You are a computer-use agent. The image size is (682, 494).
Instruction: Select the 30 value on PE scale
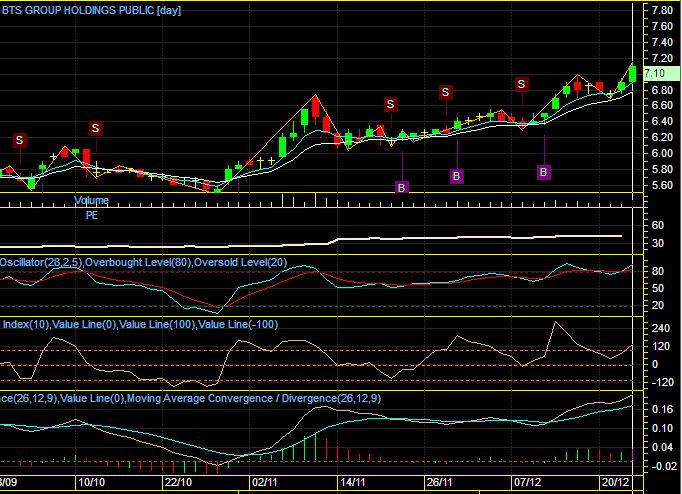(658, 244)
